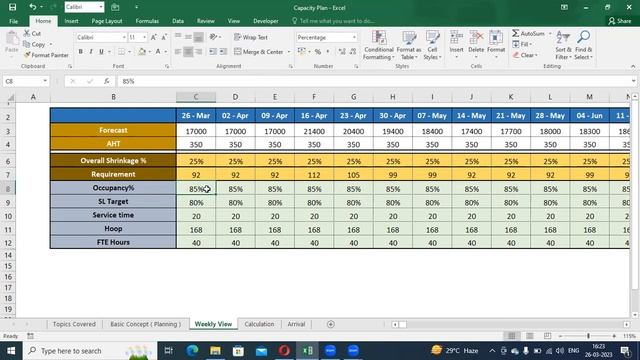Click the Format cells icon
Image resolution: width=640 pixels, height=360 pixels.
[x=496, y=38]
